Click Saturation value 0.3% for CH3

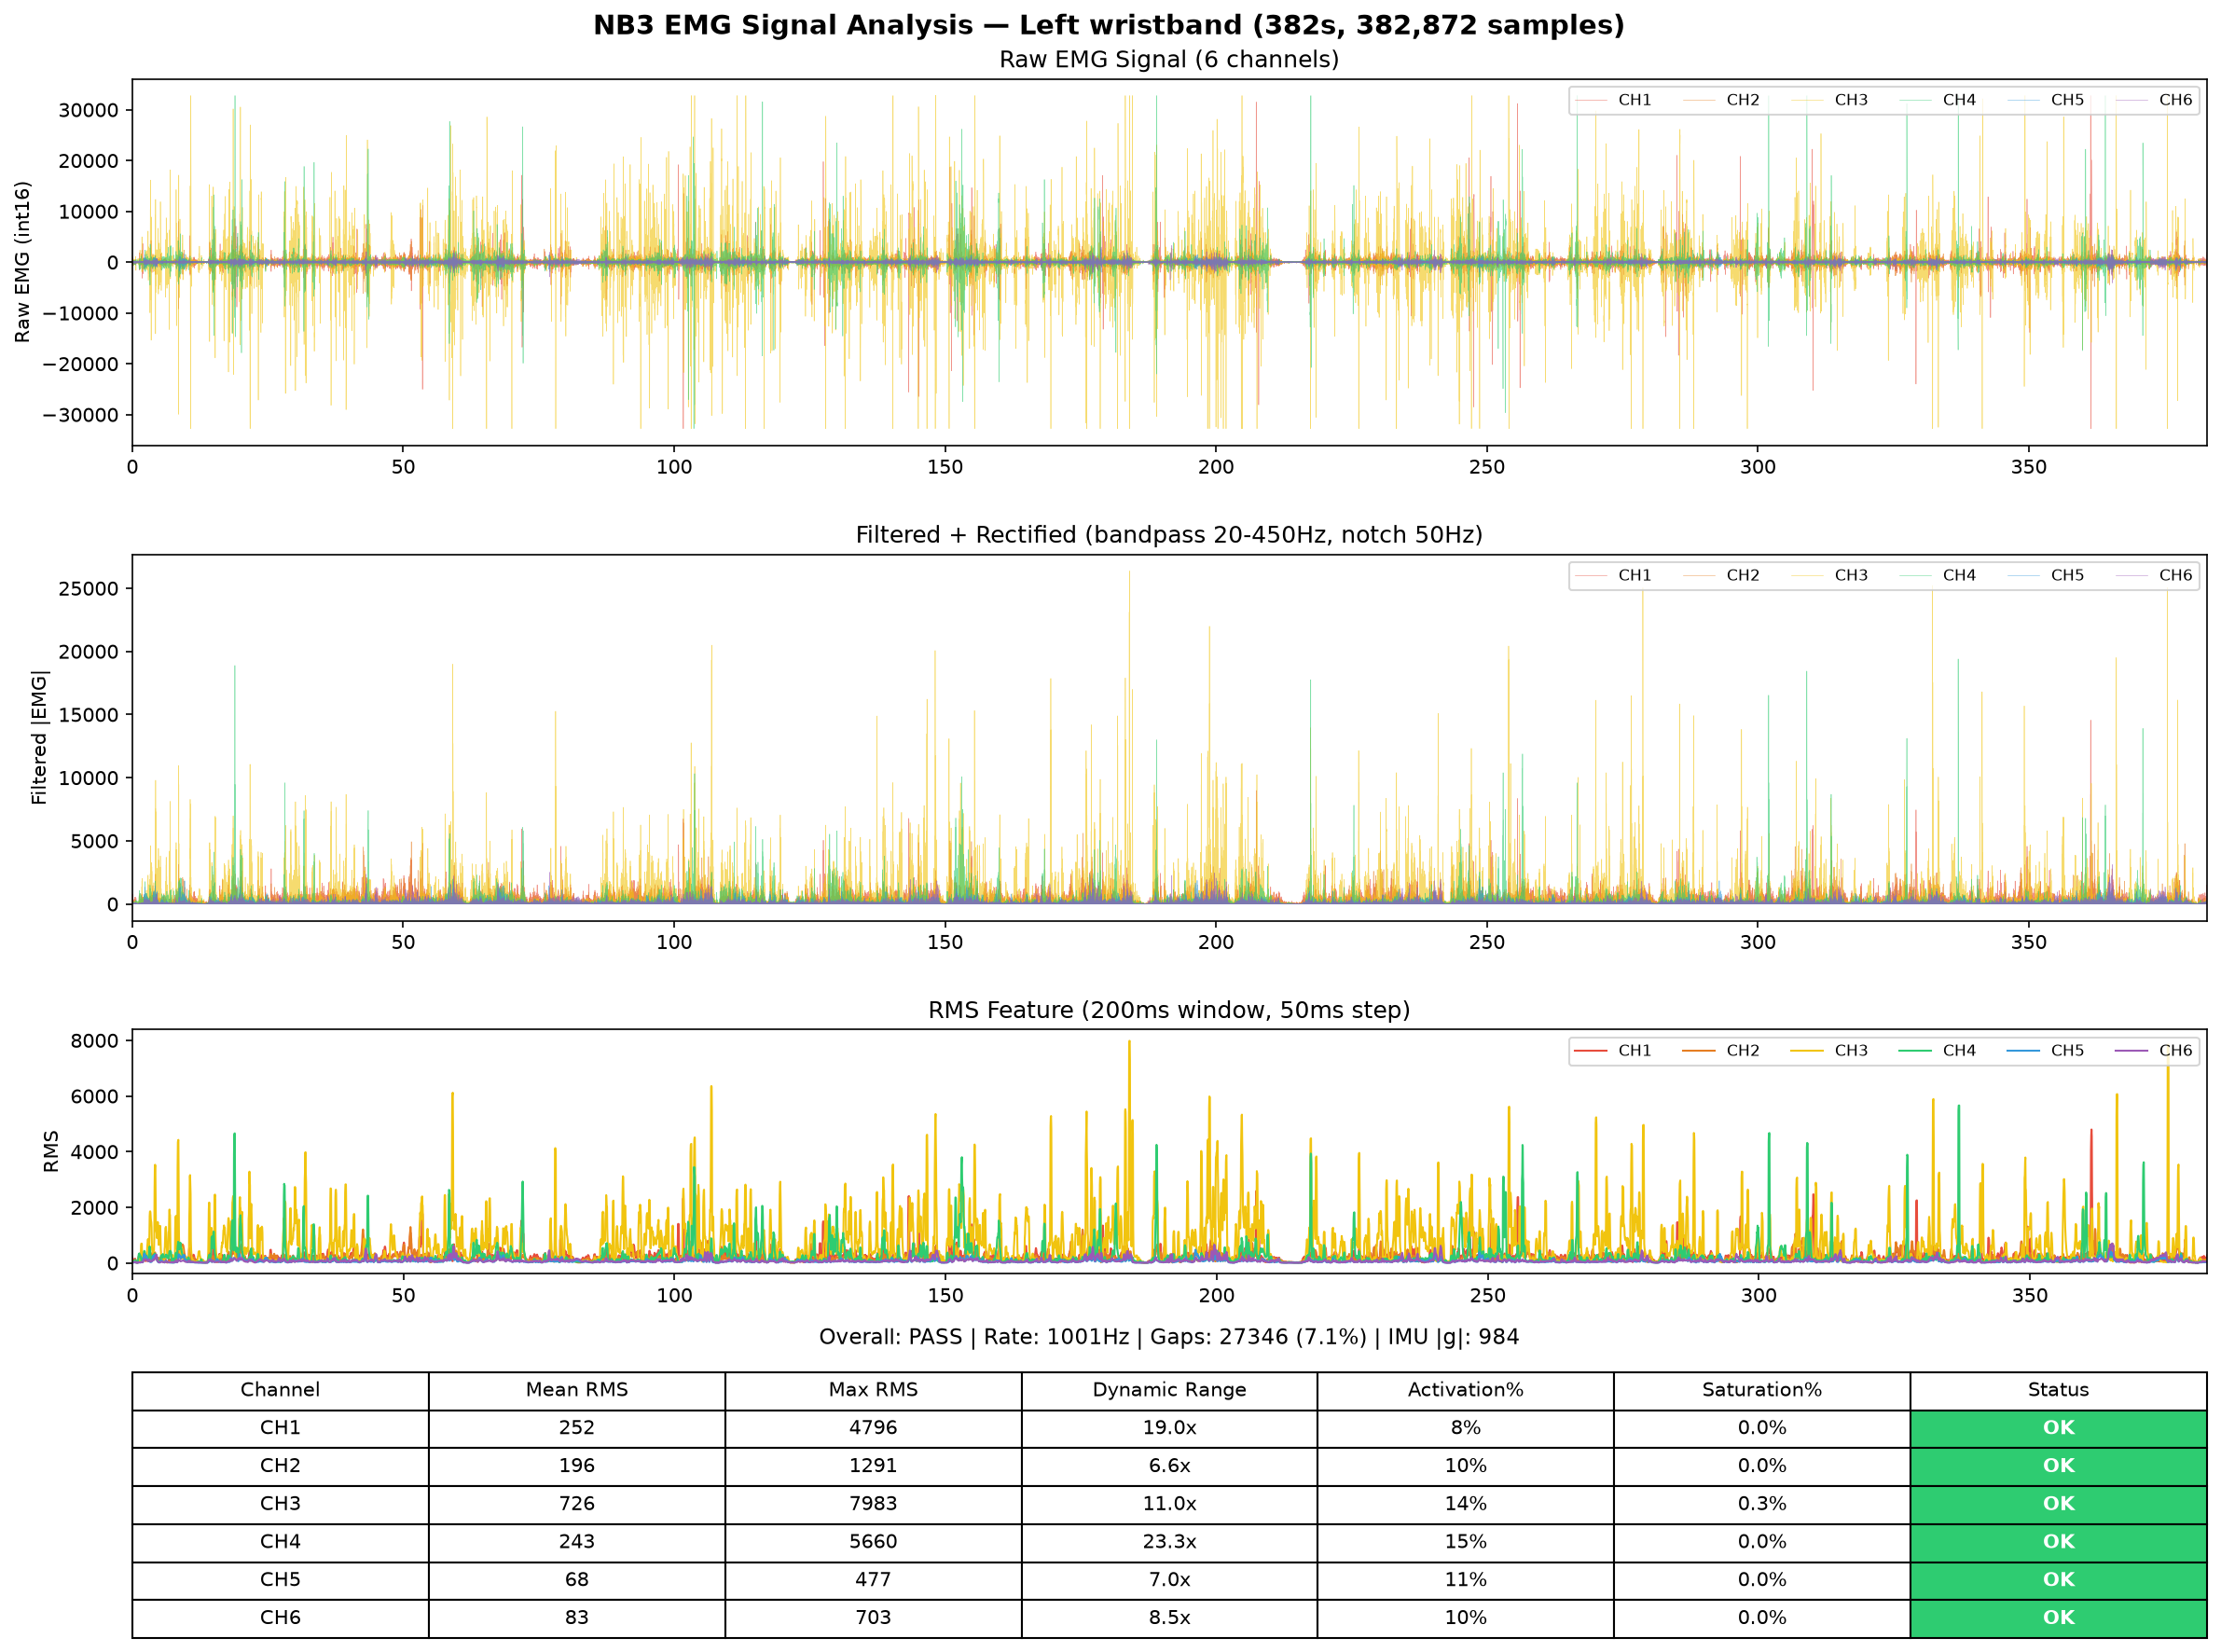click(x=1762, y=1504)
